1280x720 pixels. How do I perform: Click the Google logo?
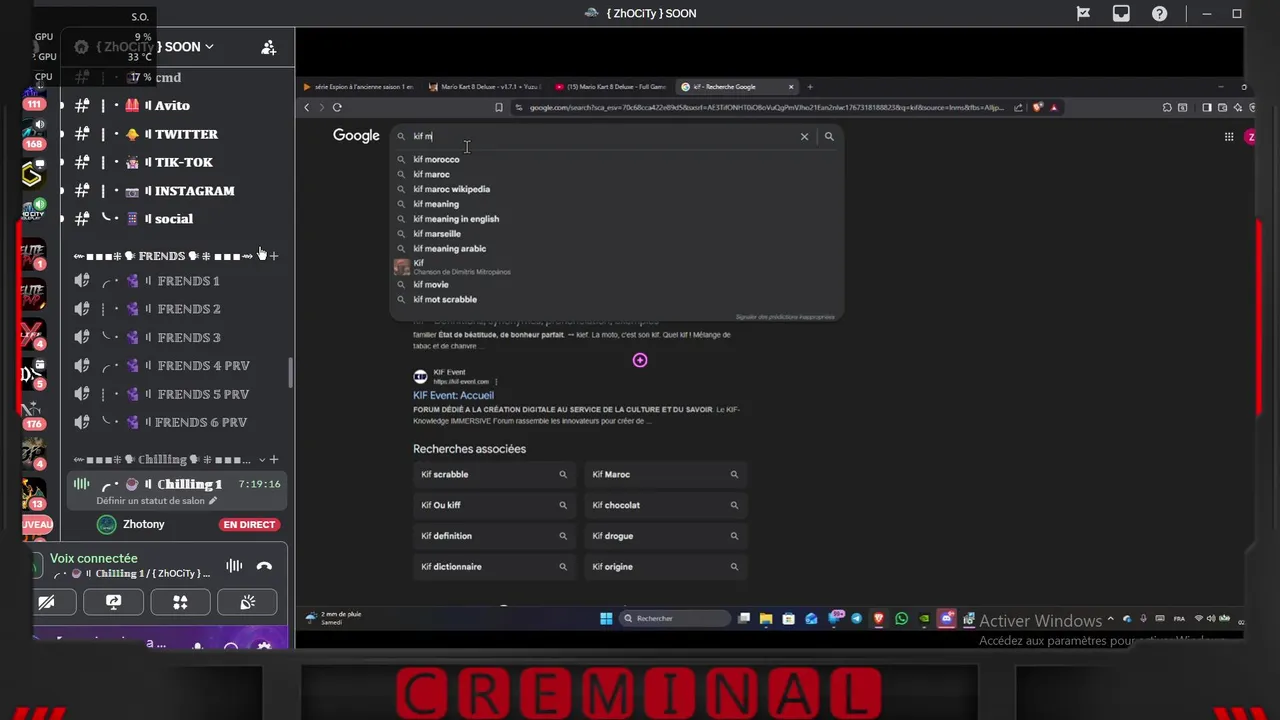(x=356, y=136)
